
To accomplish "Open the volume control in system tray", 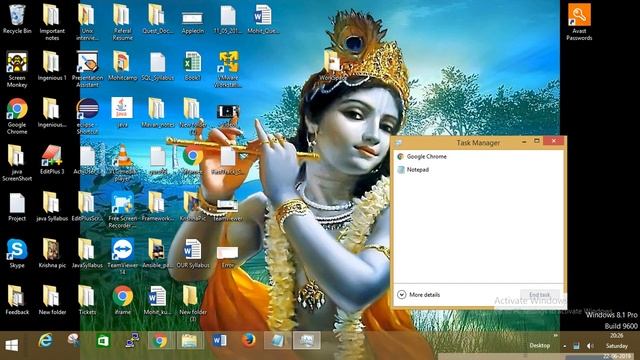I will 590,346.
